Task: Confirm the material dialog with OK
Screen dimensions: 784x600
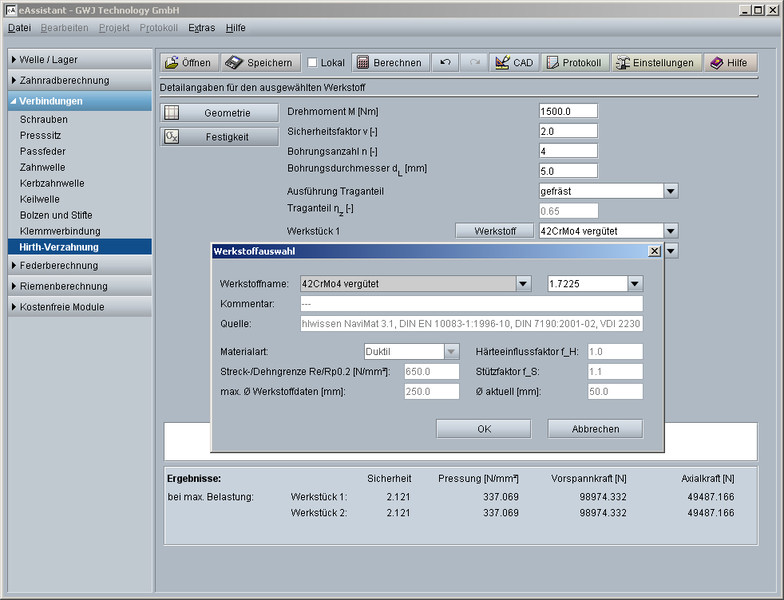Action: click(x=483, y=429)
